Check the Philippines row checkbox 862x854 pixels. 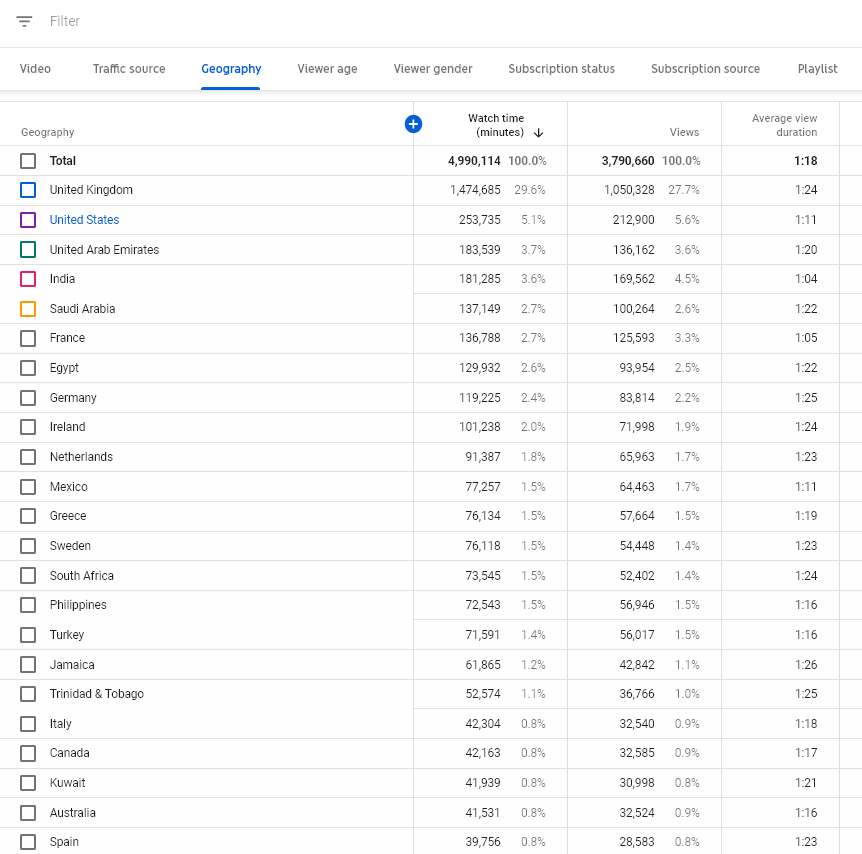[28, 605]
